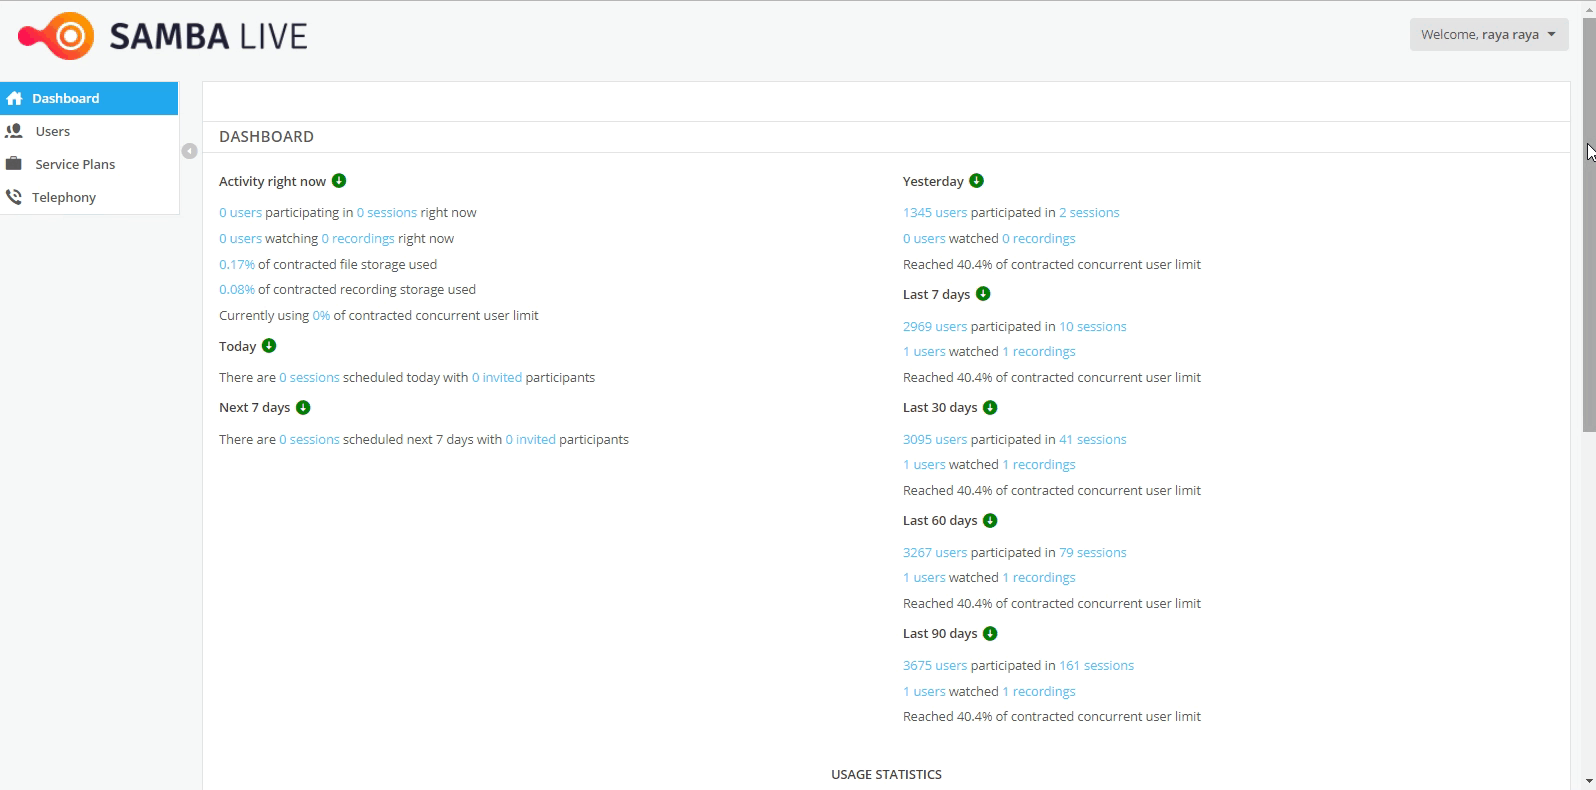
Task: Click green download icon beside Last 90 days
Action: pos(990,633)
